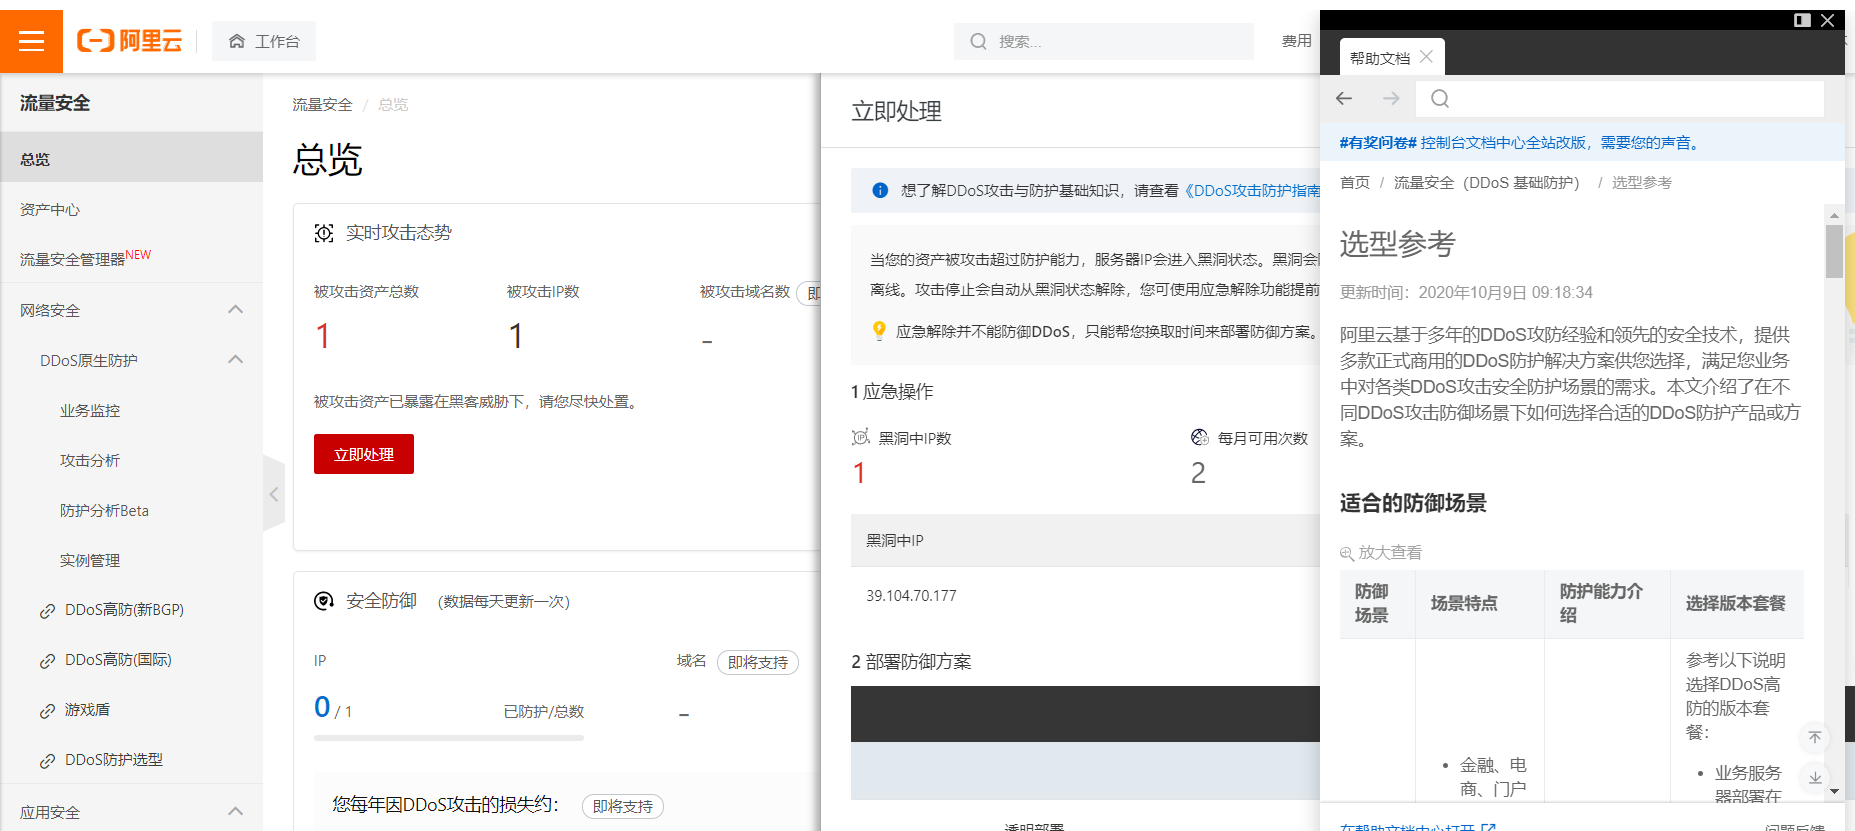Click the 即将支持 tag beside 域名
Image resolution: width=1855 pixels, height=831 pixels.
tap(758, 662)
